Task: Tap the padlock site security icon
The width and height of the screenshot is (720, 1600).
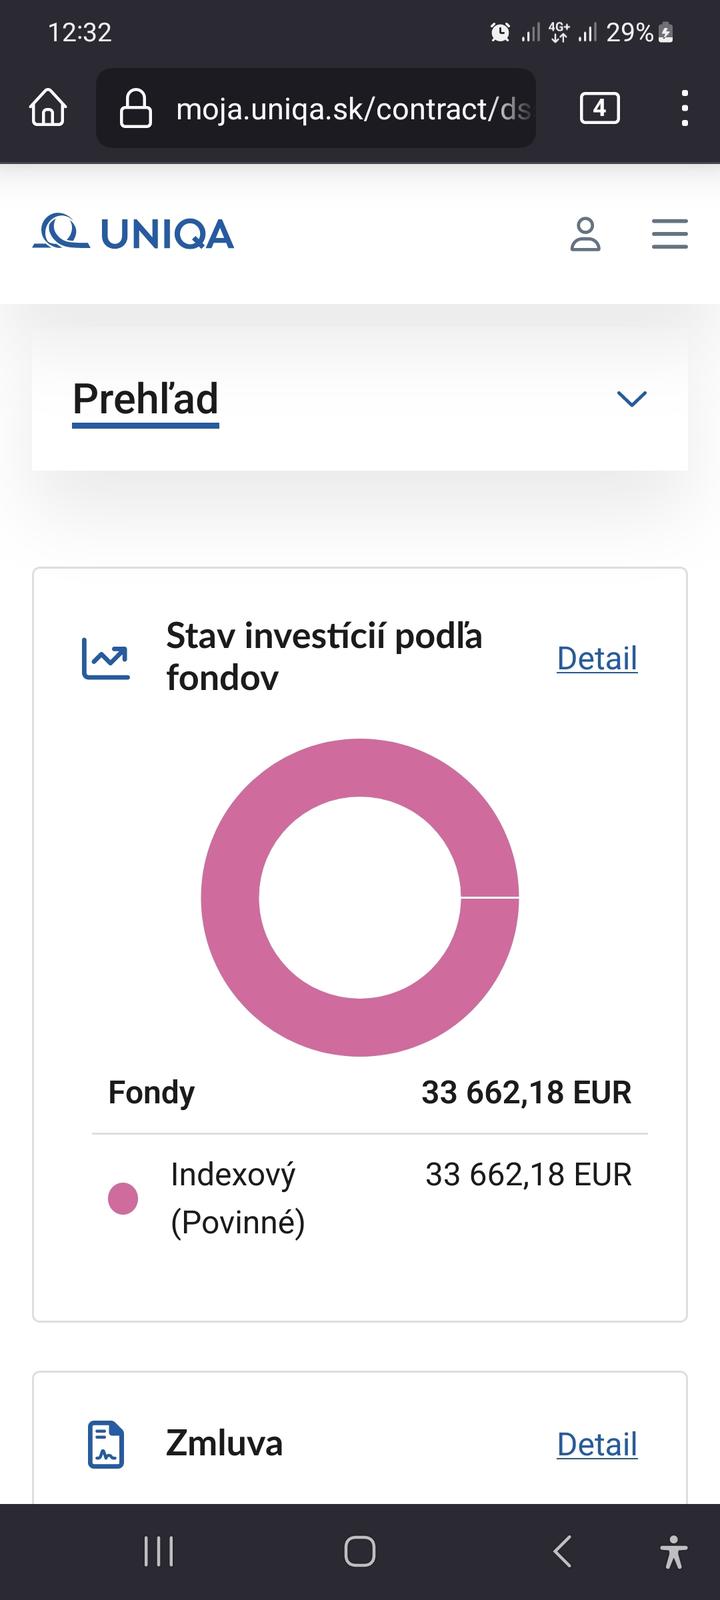Action: pos(136,108)
